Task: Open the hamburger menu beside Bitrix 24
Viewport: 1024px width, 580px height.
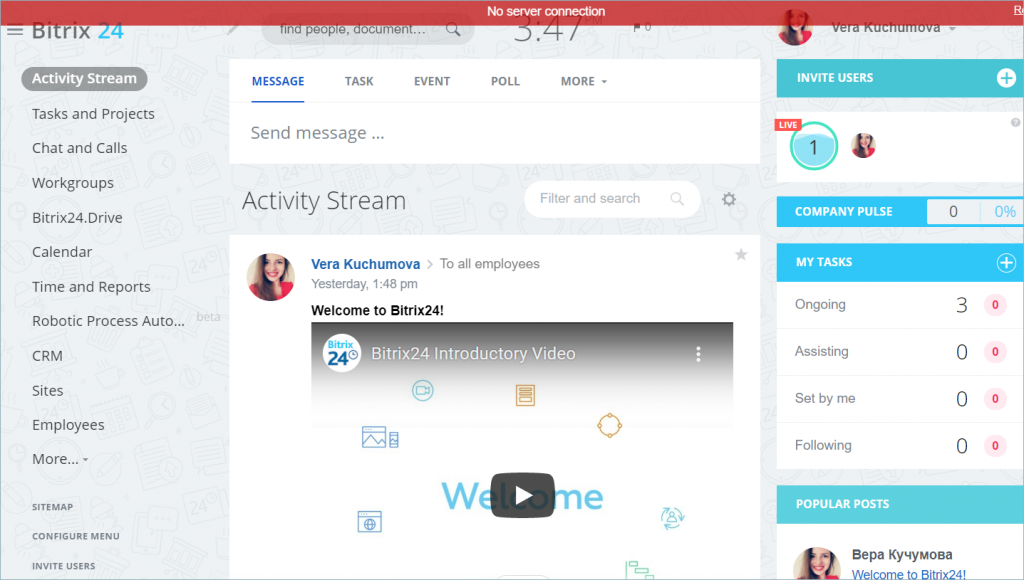Action: click(x=14, y=30)
